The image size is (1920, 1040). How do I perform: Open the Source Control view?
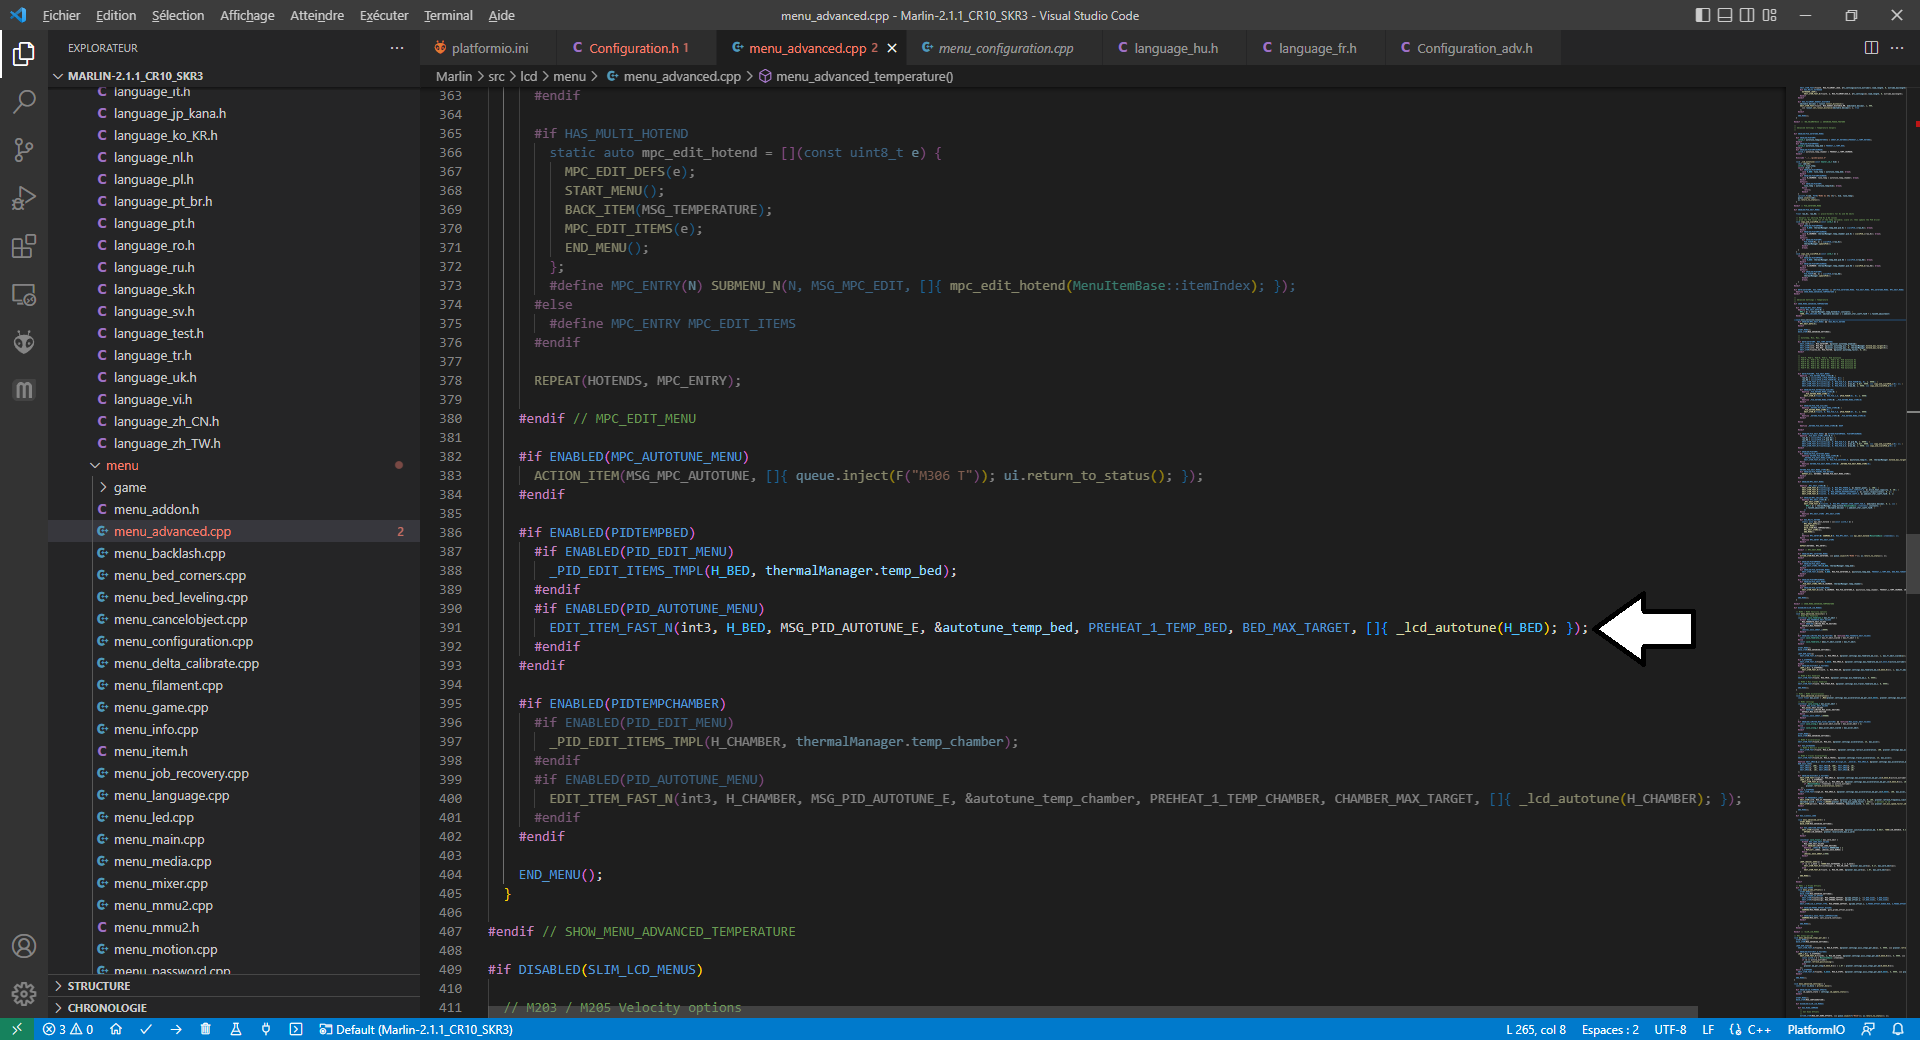(x=24, y=149)
